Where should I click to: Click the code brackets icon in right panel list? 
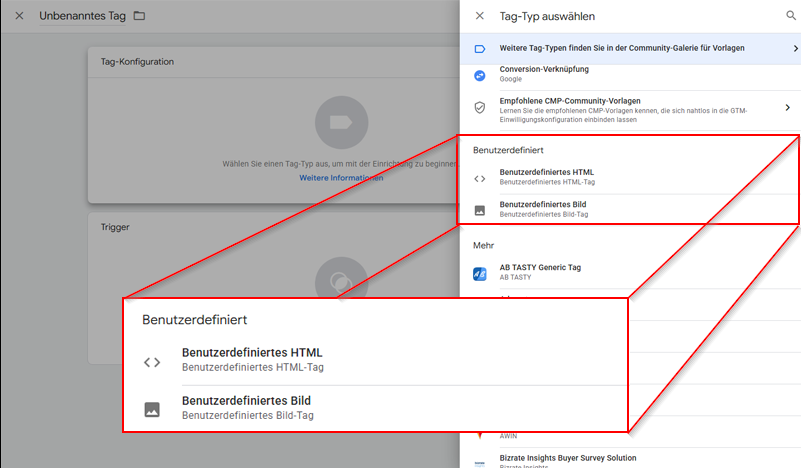pos(480,179)
